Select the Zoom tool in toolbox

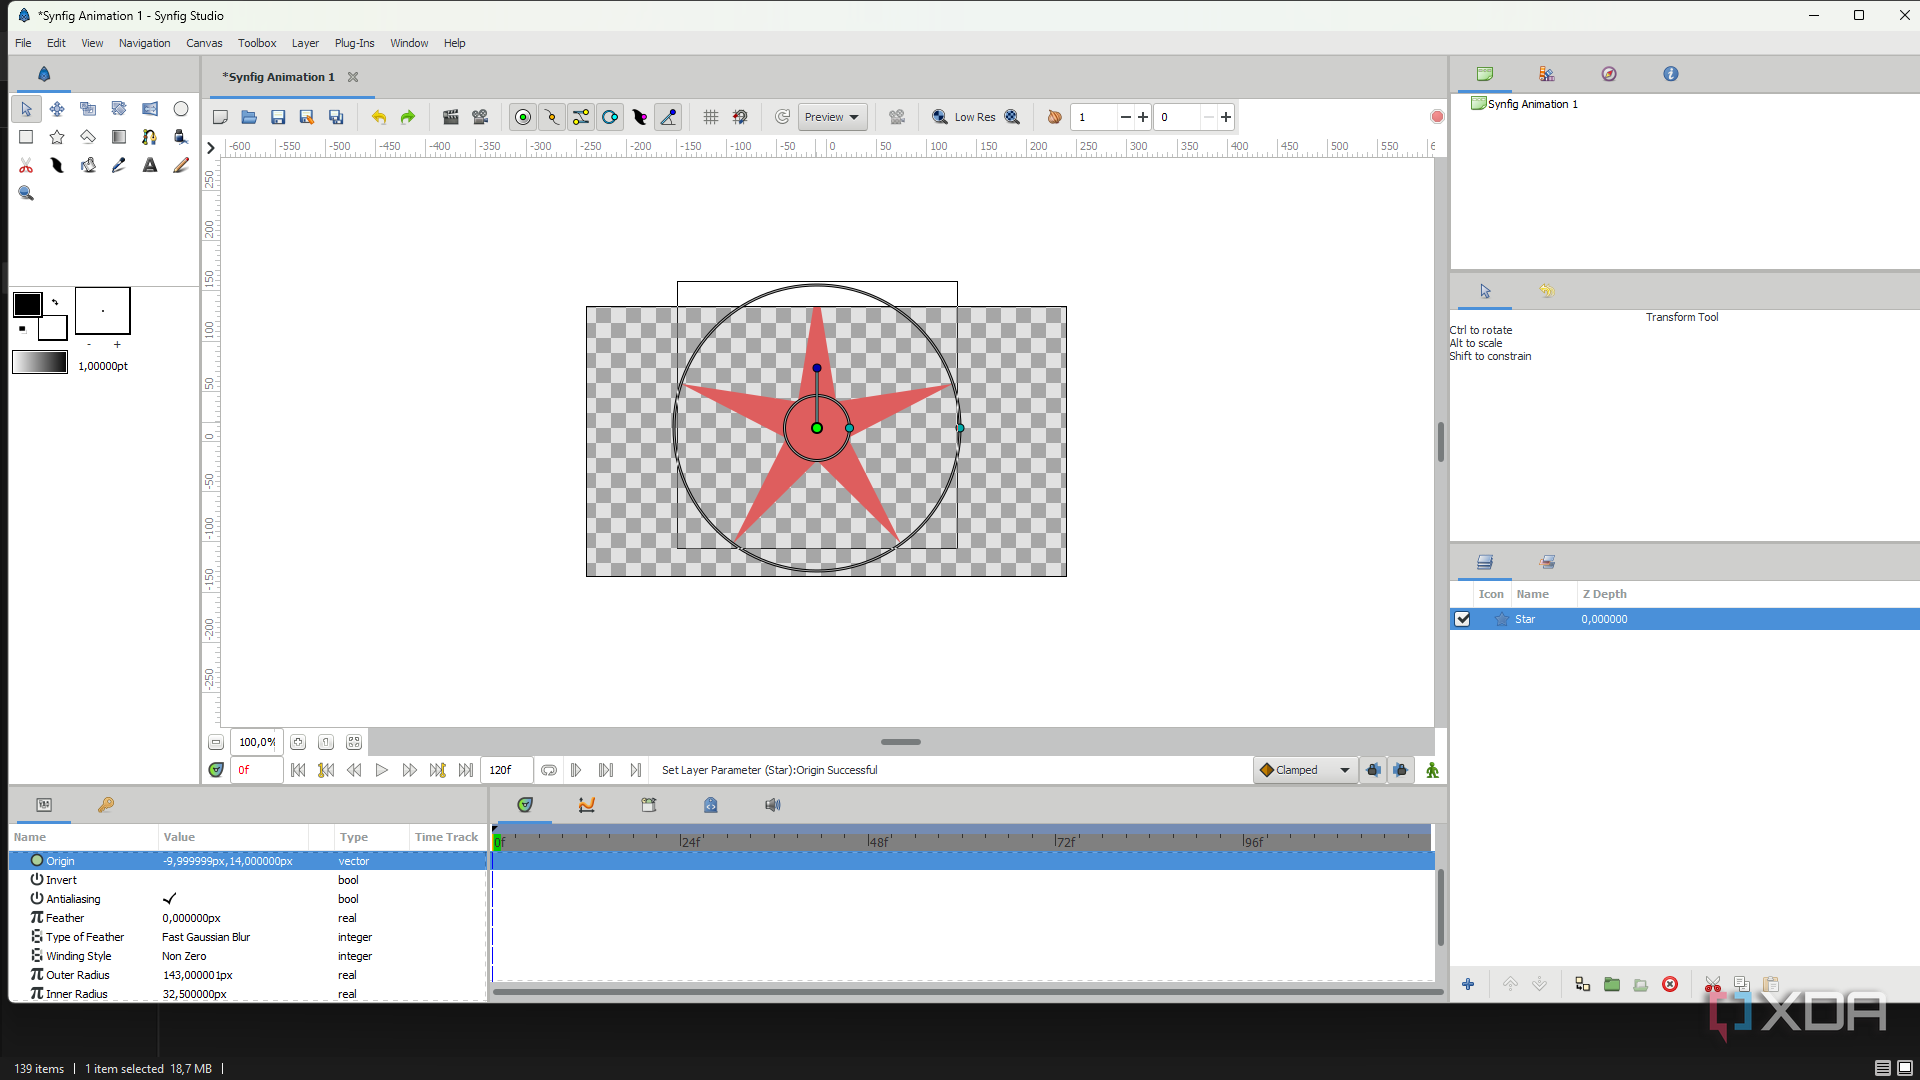(x=26, y=193)
